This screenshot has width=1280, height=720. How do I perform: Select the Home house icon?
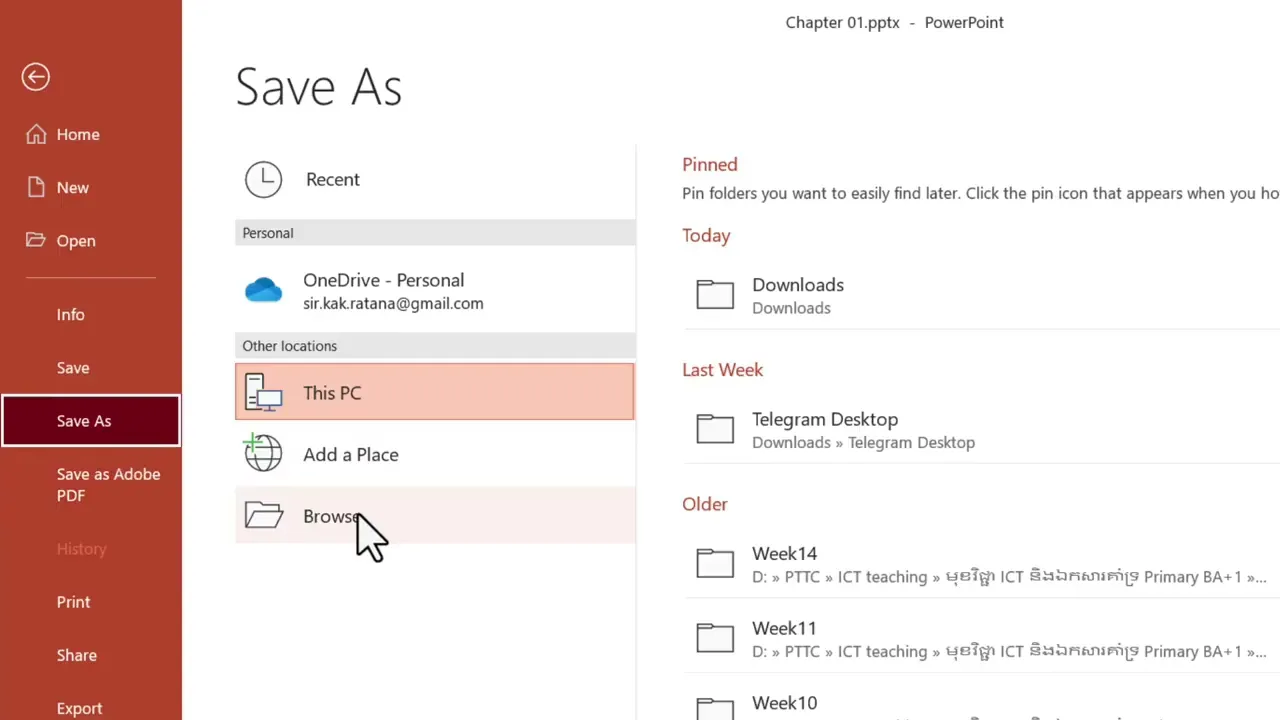tap(36, 134)
